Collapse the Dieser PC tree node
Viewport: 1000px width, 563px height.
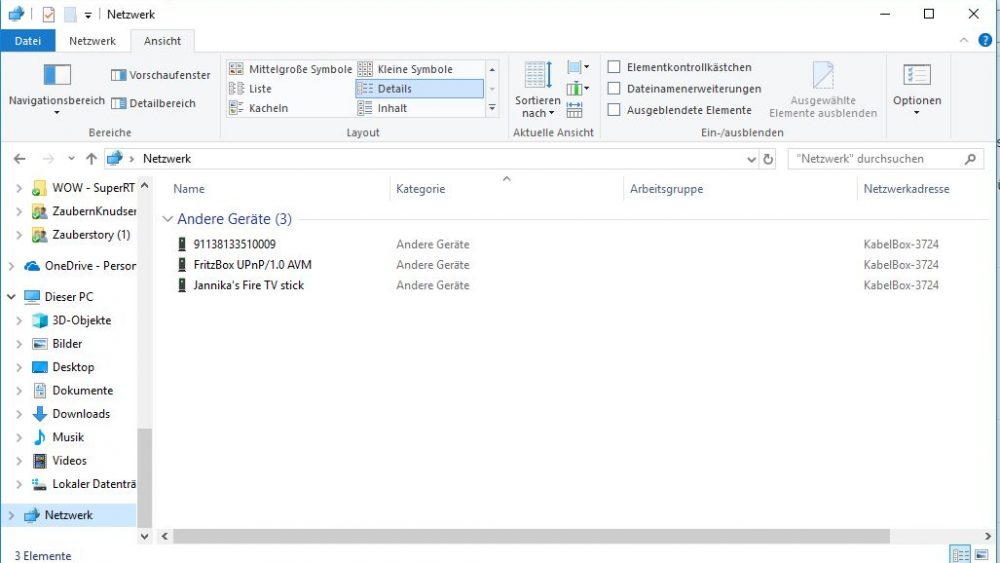11,296
